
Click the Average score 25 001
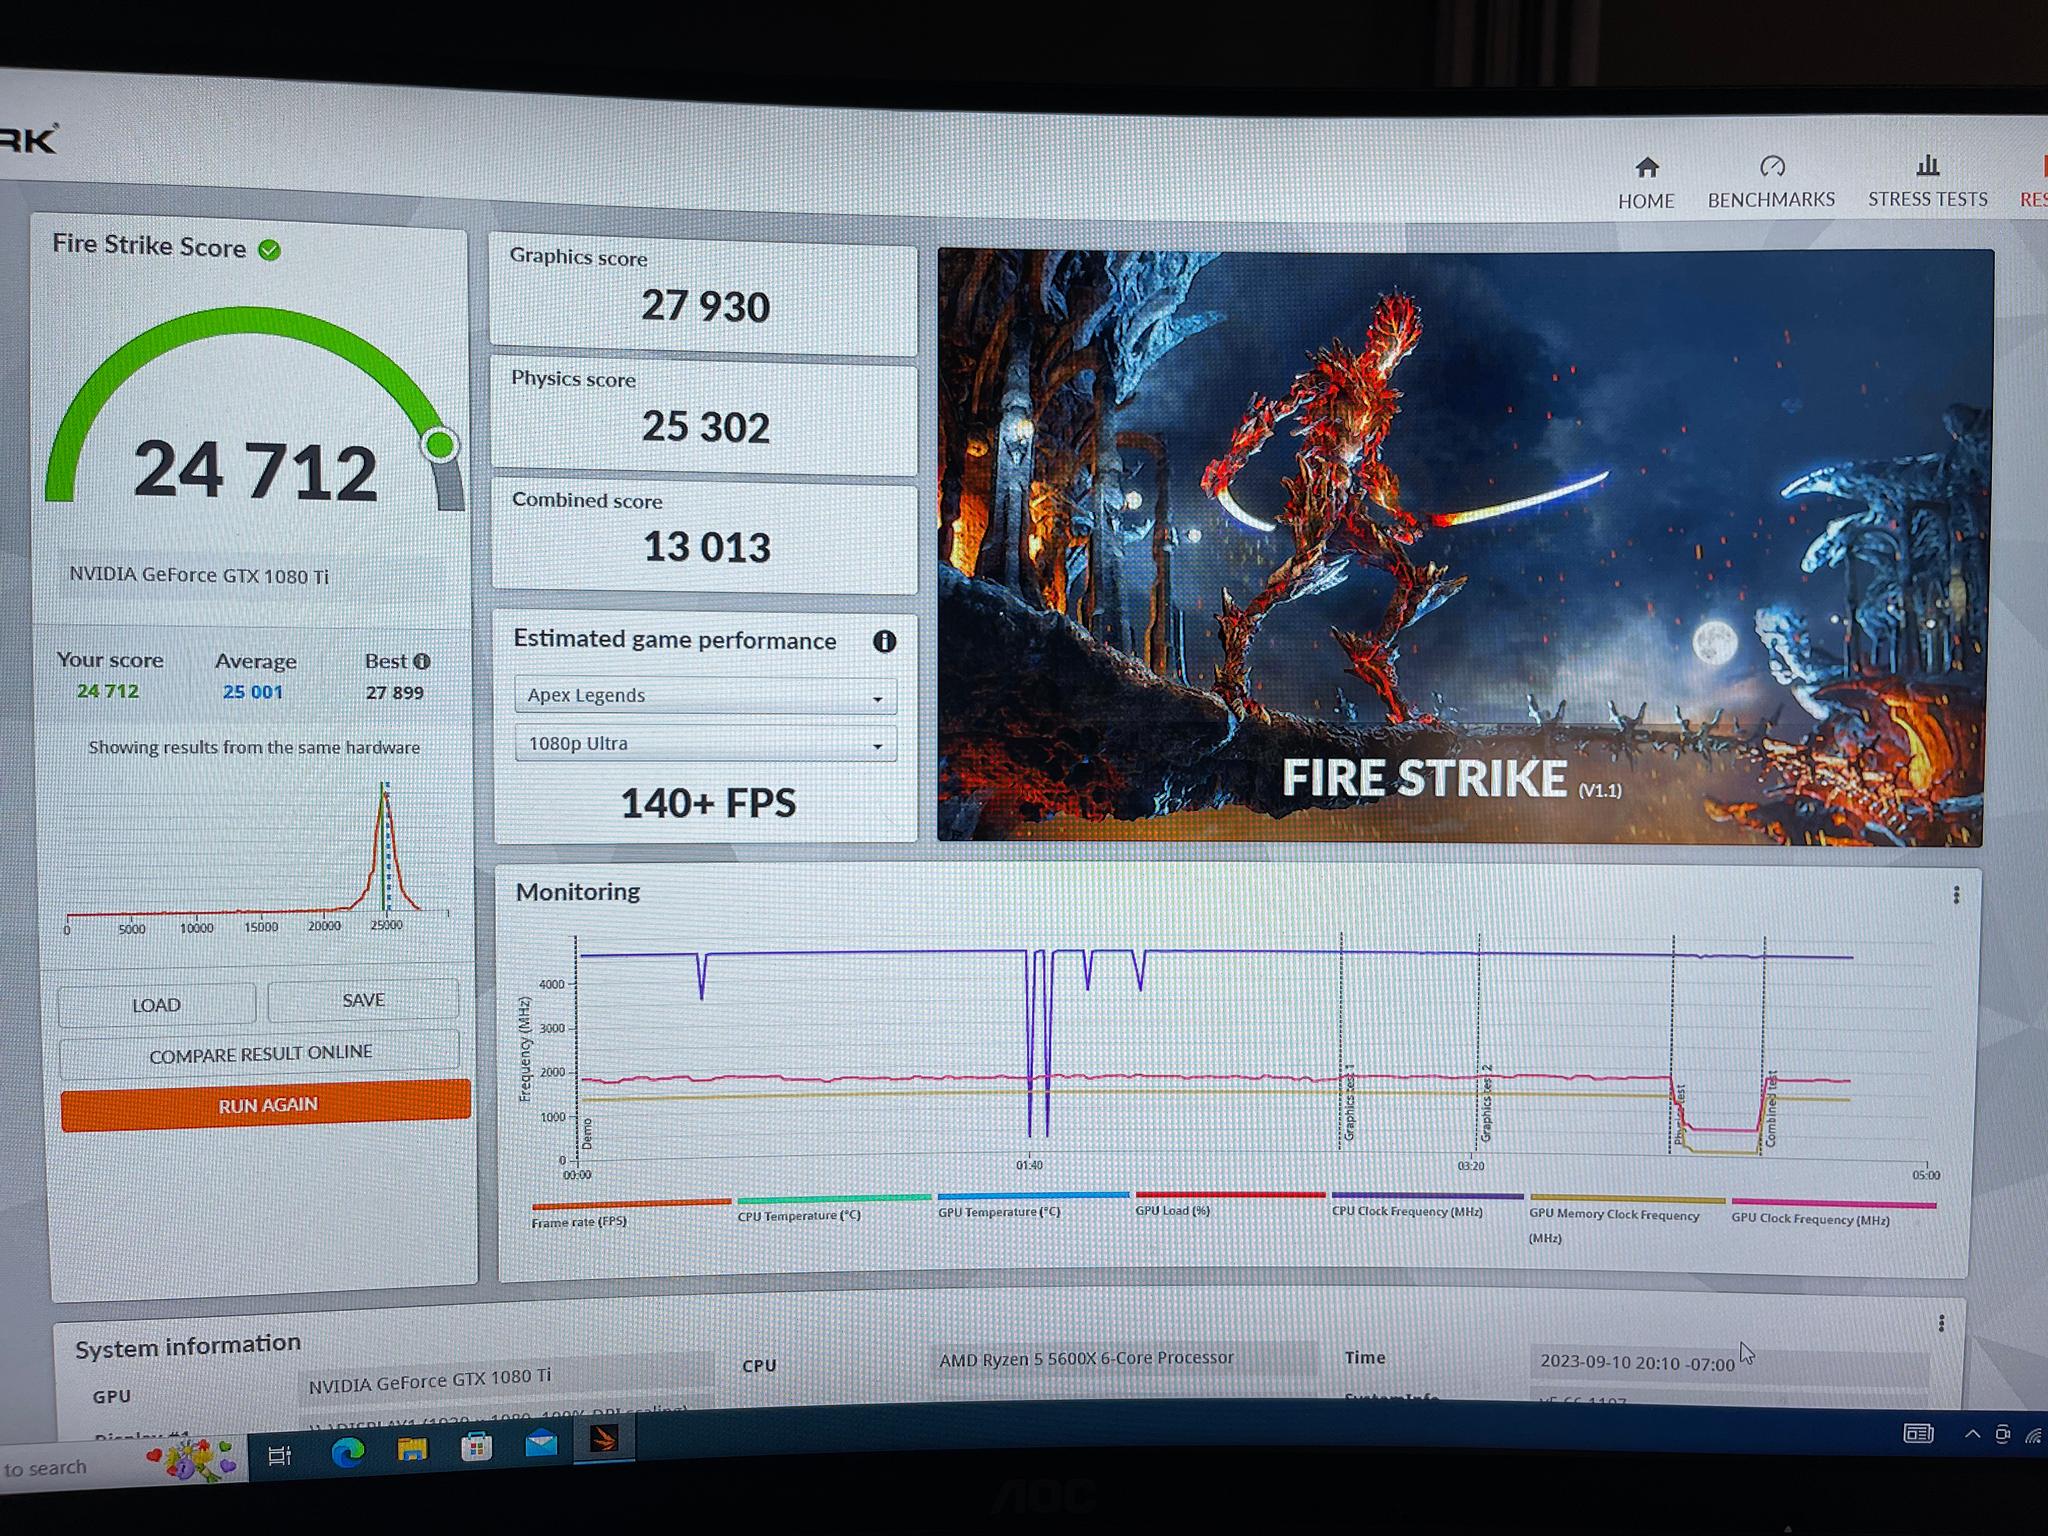[253, 692]
